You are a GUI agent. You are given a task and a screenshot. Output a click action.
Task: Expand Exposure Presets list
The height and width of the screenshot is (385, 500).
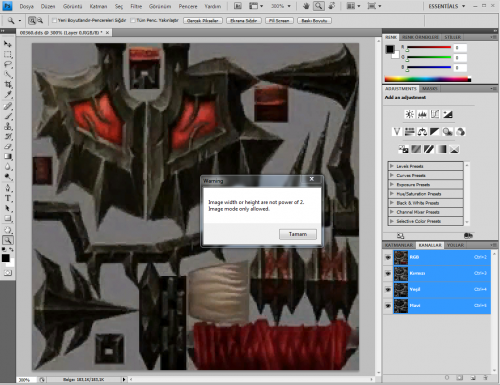[392, 184]
